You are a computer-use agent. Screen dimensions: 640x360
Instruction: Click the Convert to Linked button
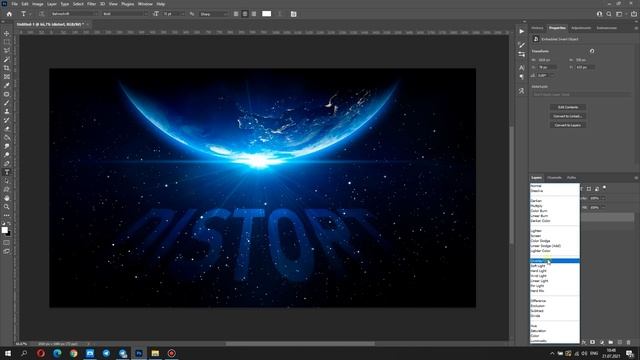(568, 116)
